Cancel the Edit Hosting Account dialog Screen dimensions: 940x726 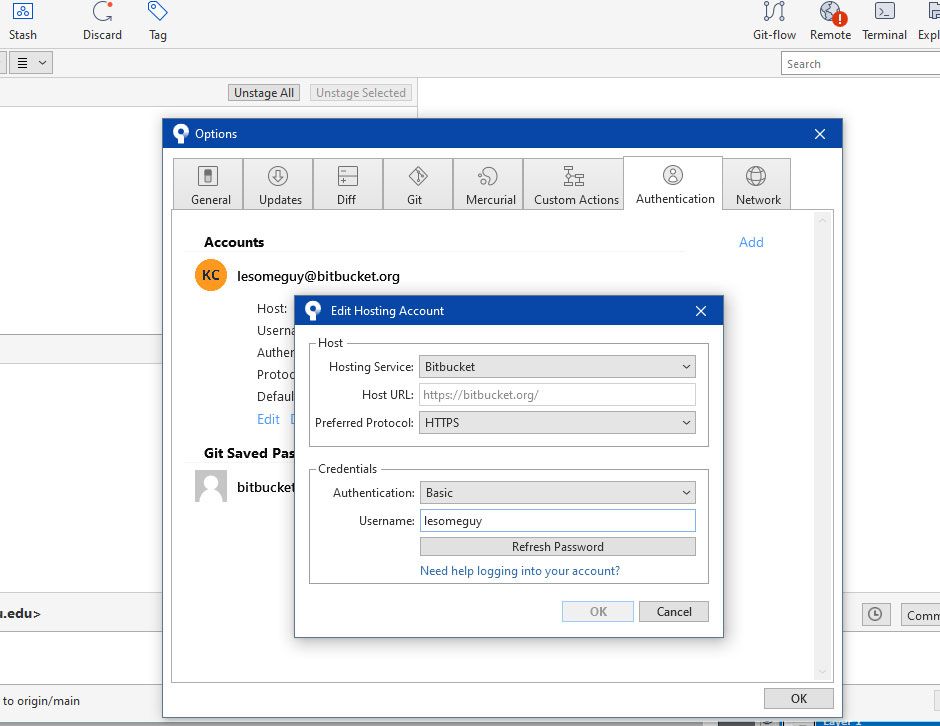point(674,611)
